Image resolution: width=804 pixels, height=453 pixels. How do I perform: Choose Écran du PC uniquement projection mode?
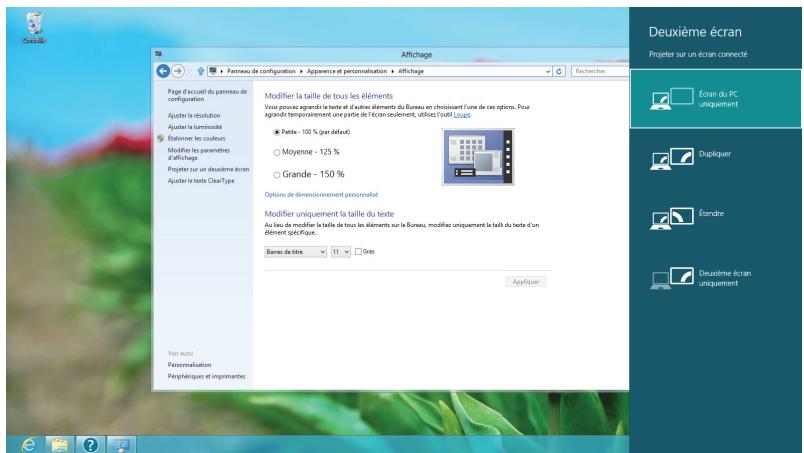[715, 99]
